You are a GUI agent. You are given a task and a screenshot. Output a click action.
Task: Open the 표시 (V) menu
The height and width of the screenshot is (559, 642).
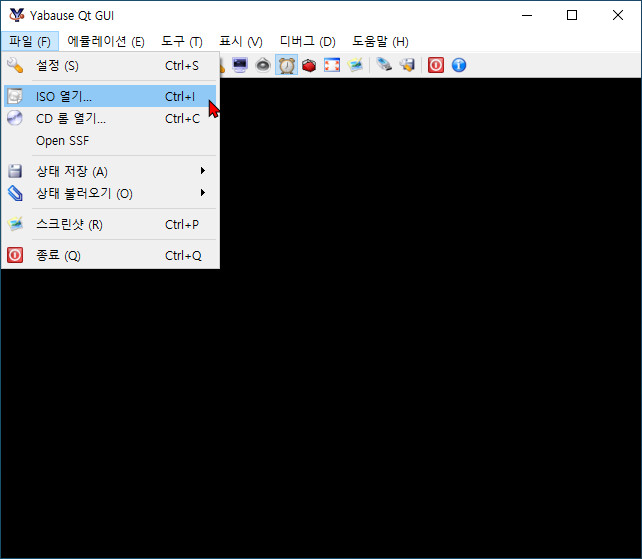(x=241, y=41)
